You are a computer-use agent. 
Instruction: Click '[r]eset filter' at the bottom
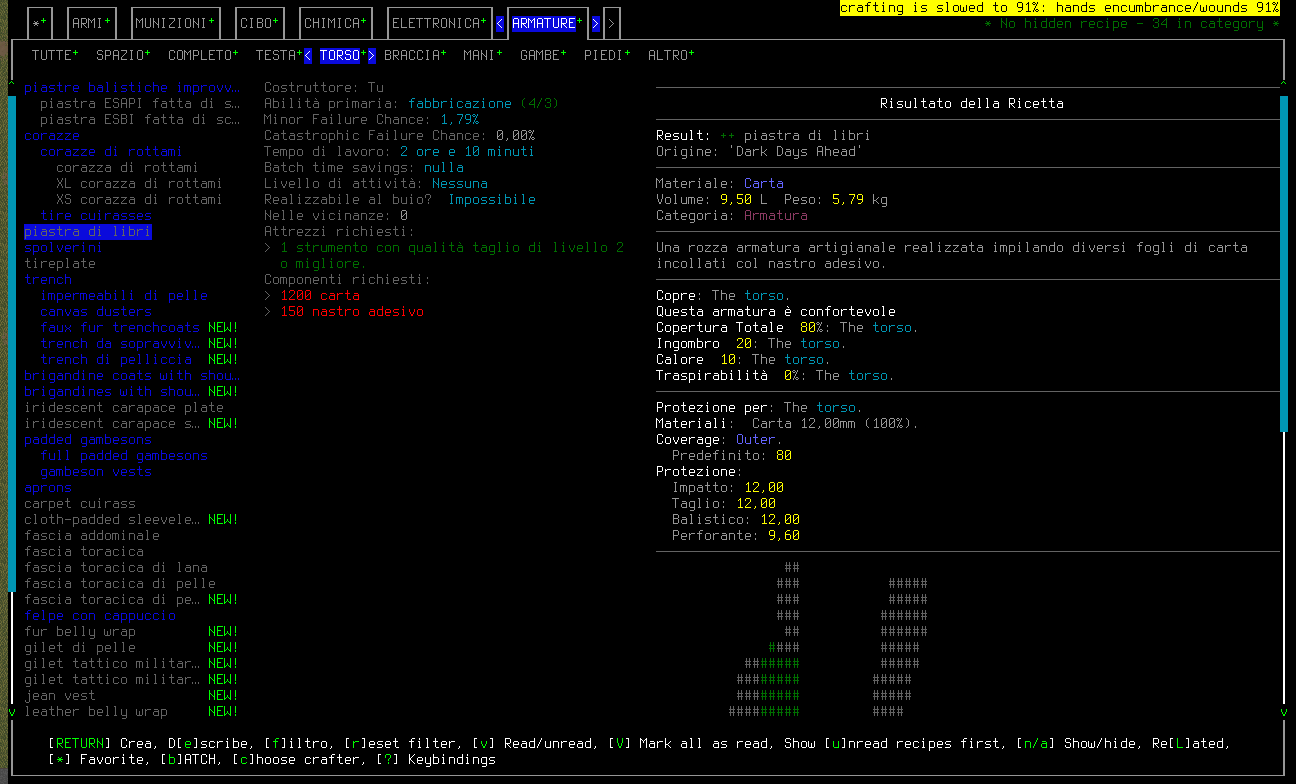403,743
